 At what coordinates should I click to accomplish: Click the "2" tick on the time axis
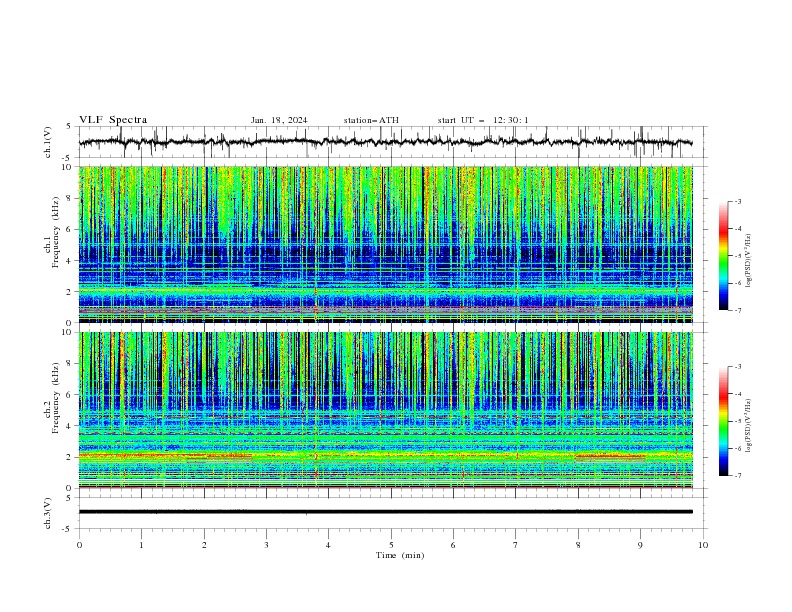tap(204, 545)
